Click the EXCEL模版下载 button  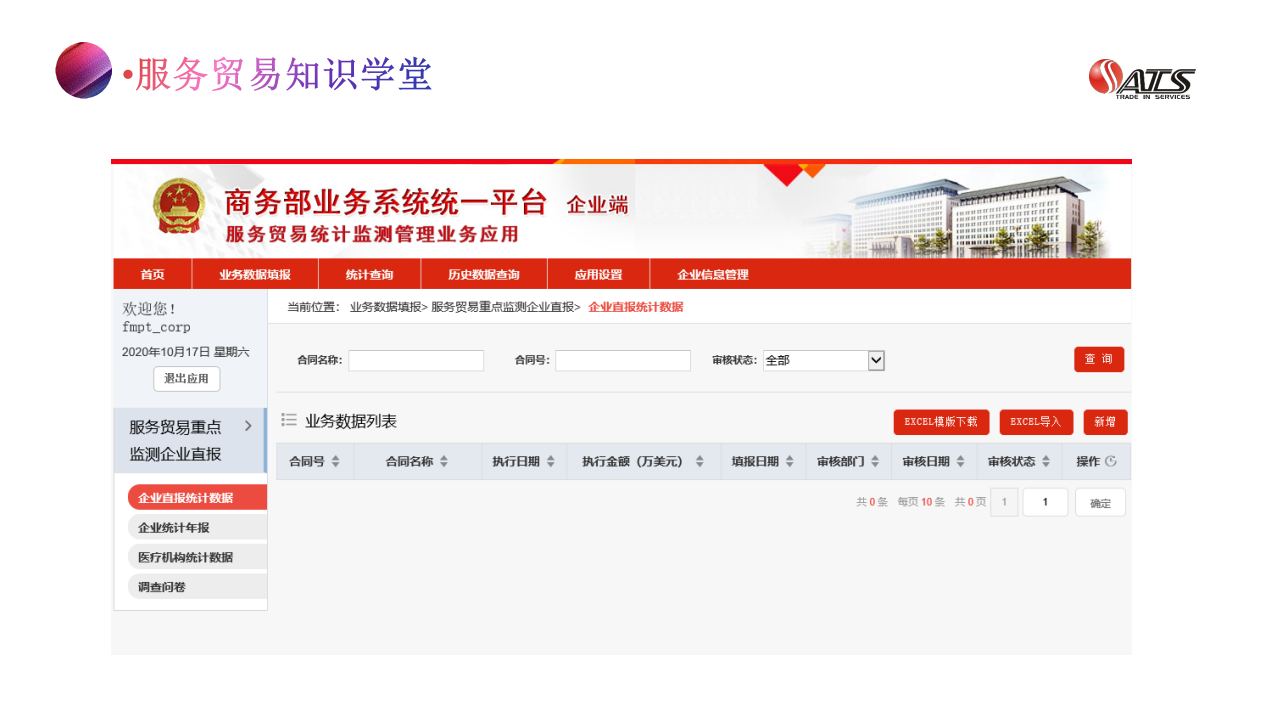point(941,422)
